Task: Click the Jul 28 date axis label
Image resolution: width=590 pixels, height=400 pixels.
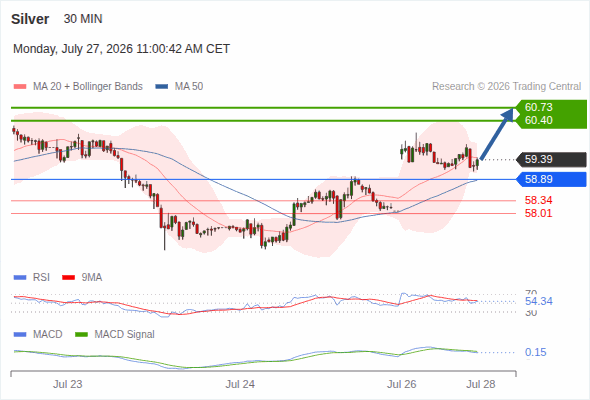Action: coord(481,385)
